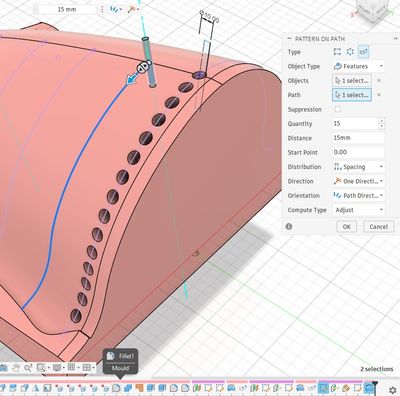Click the orange eraser-like feature icon in timeline
Viewport: 400px width, 396px height.
point(346,388)
